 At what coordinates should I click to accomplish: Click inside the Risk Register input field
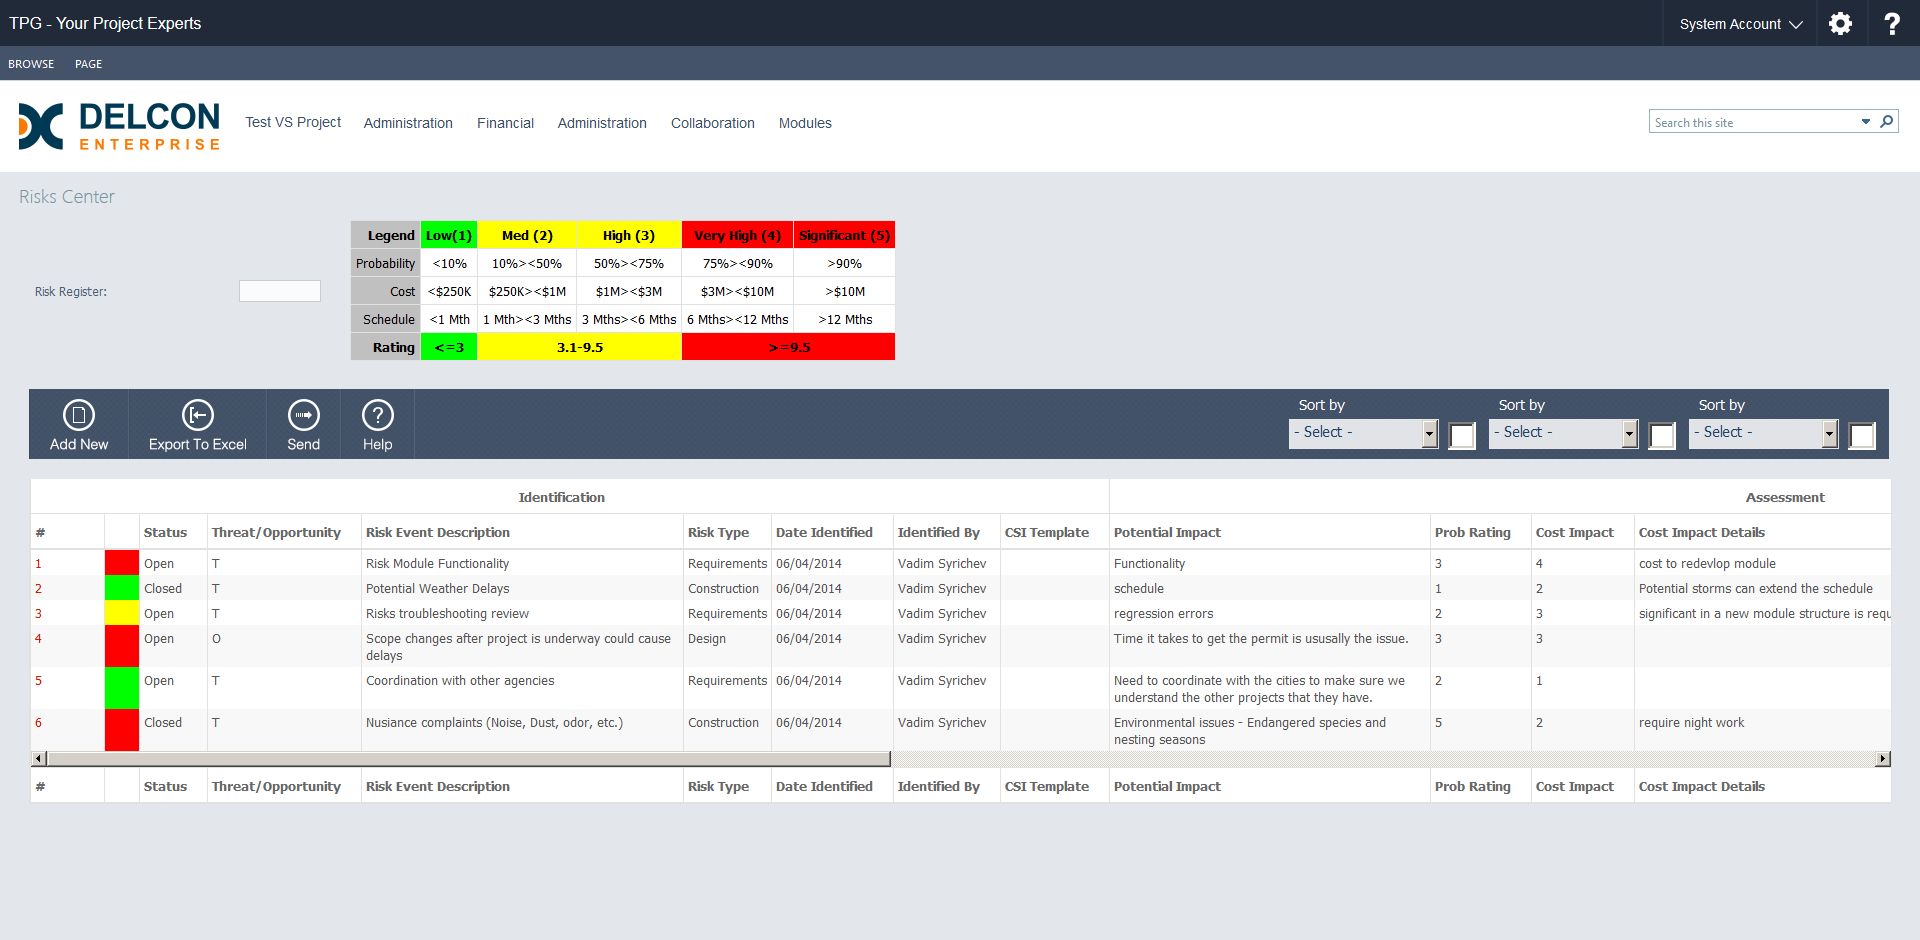(279, 291)
